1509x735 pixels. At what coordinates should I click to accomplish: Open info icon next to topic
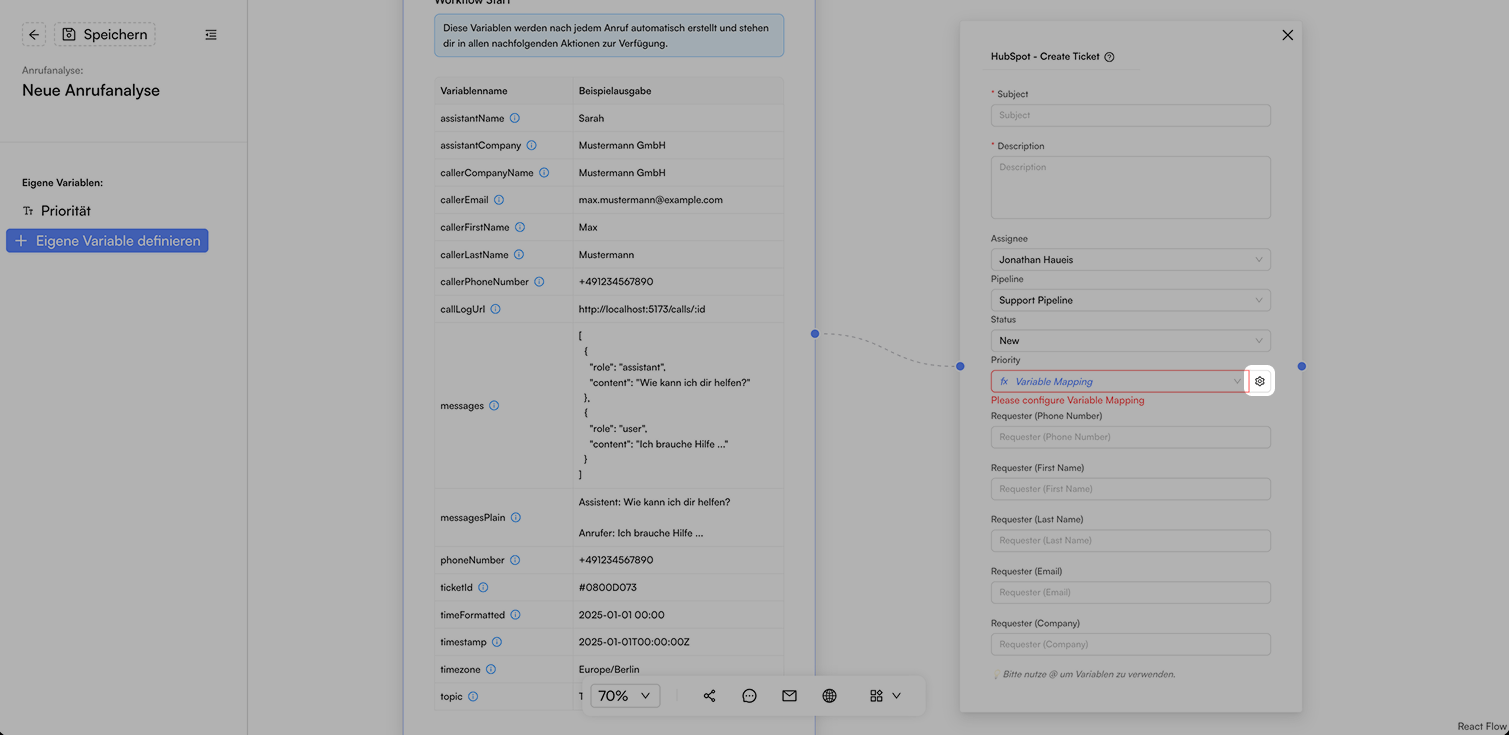click(x=473, y=697)
